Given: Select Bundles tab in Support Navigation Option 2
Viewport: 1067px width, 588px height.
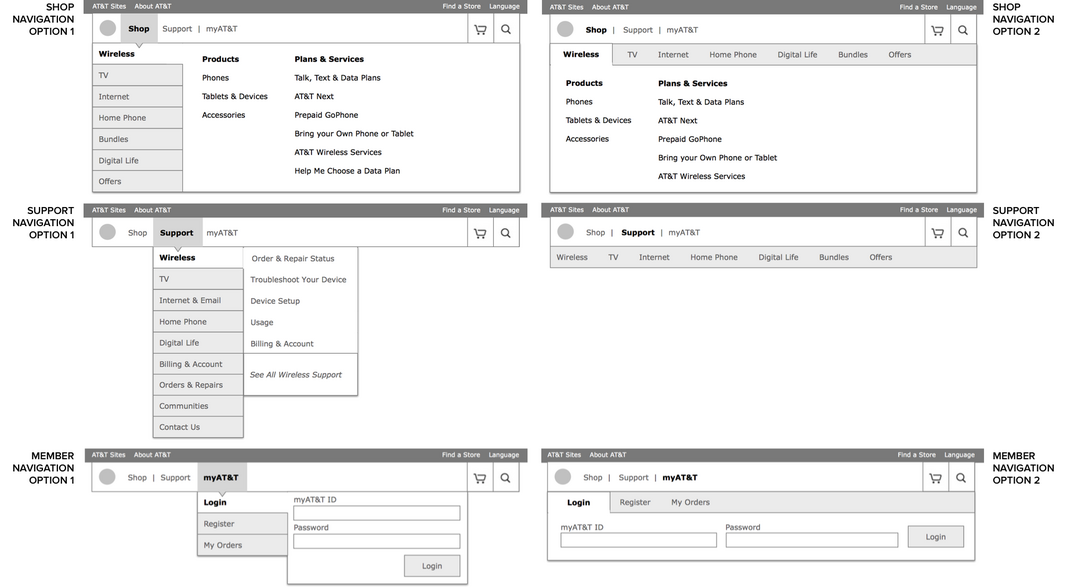Looking at the screenshot, I should (833, 258).
